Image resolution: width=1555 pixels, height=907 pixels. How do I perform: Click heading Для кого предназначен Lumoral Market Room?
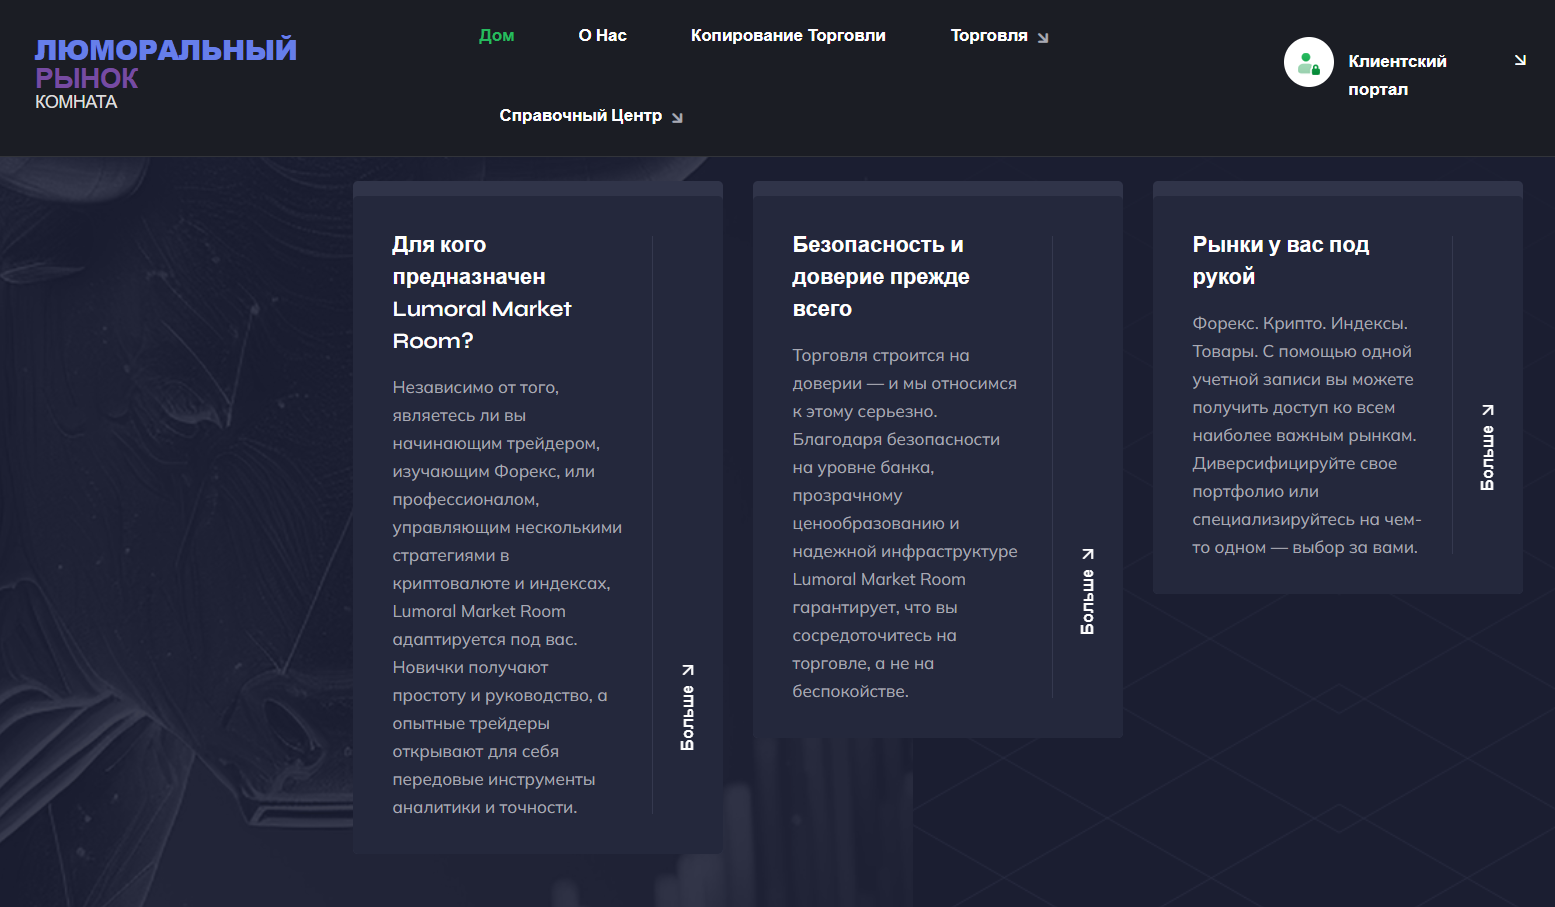(482, 292)
